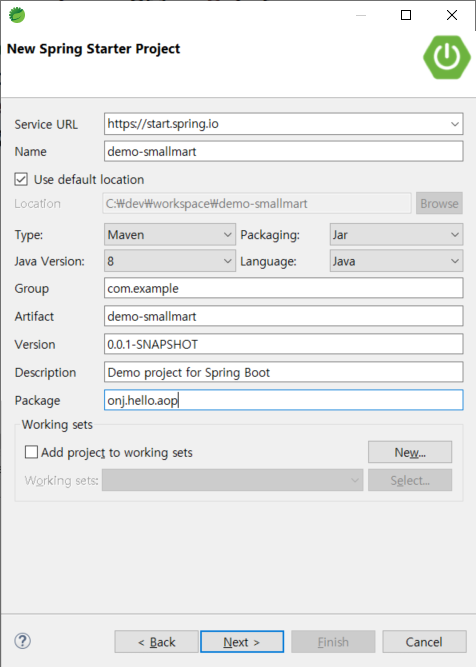Click the Language: label
This screenshot has width=476, height=667.
(268, 261)
